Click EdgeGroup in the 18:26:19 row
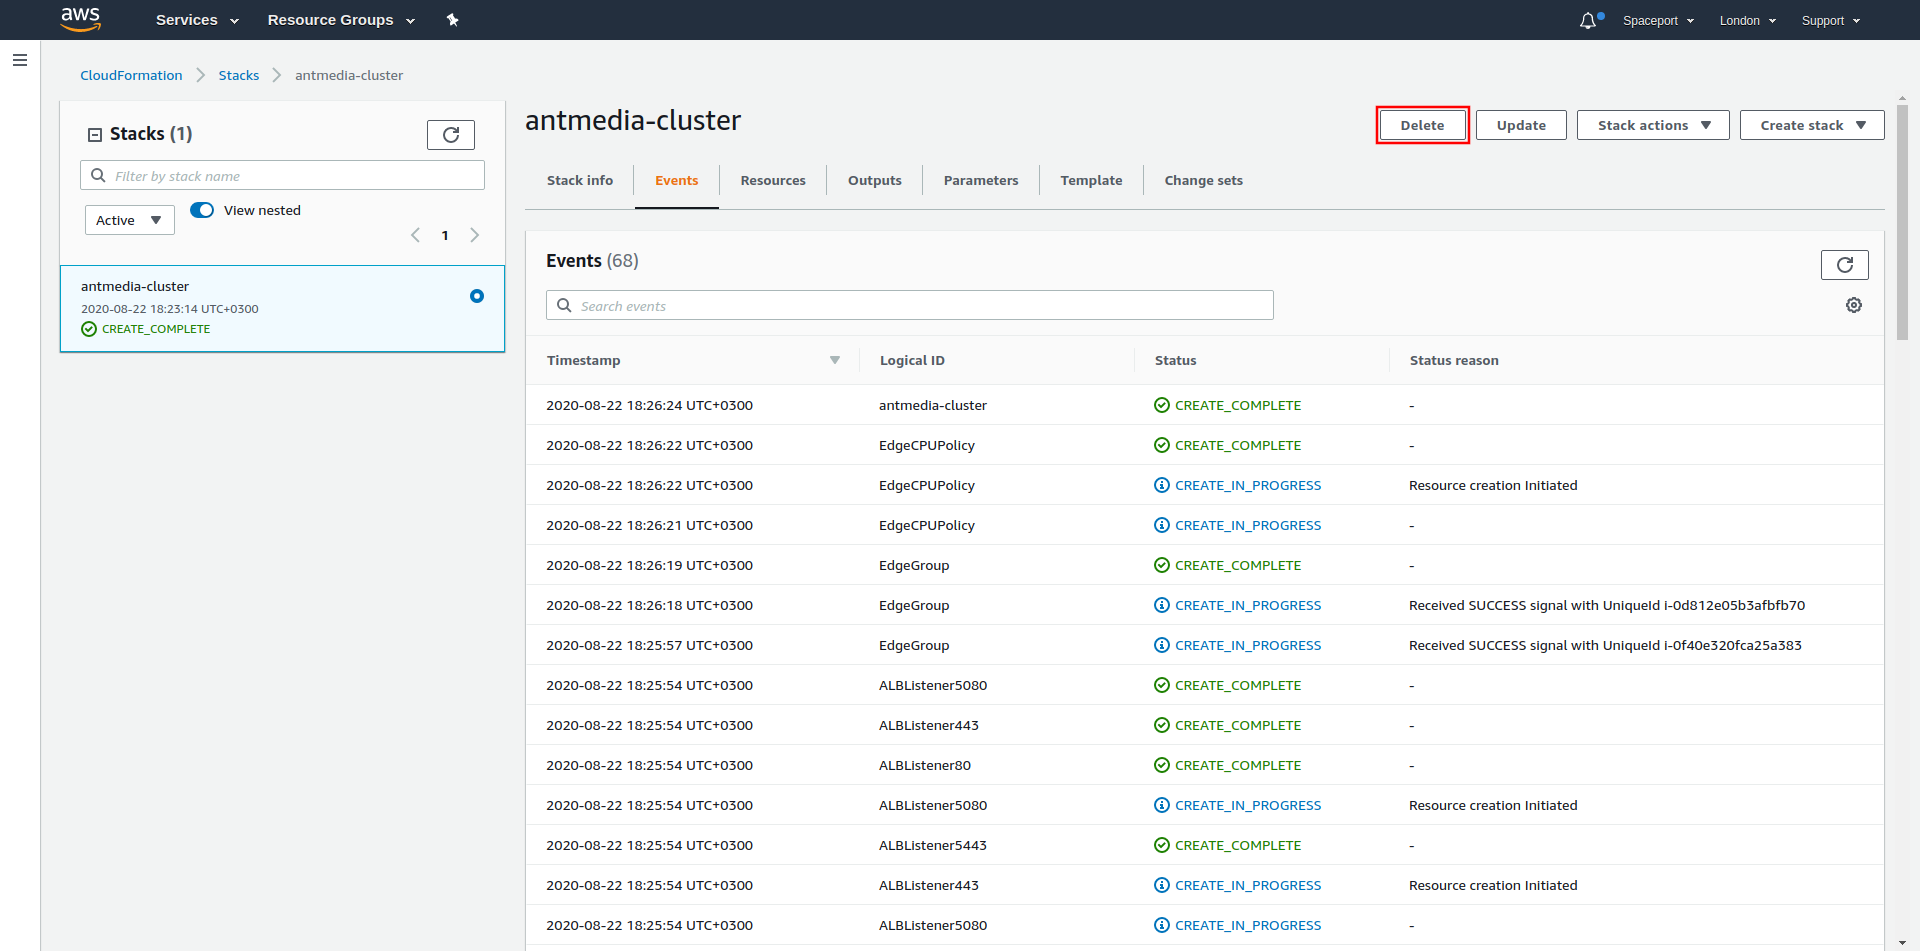1920x951 pixels. tap(914, 565)
